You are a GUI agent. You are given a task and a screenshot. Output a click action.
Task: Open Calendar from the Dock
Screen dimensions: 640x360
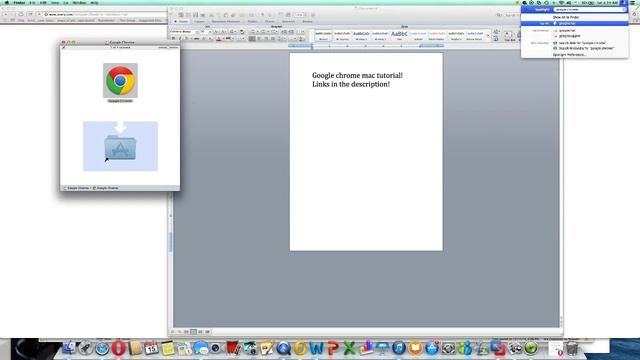[x=151, y=348]
